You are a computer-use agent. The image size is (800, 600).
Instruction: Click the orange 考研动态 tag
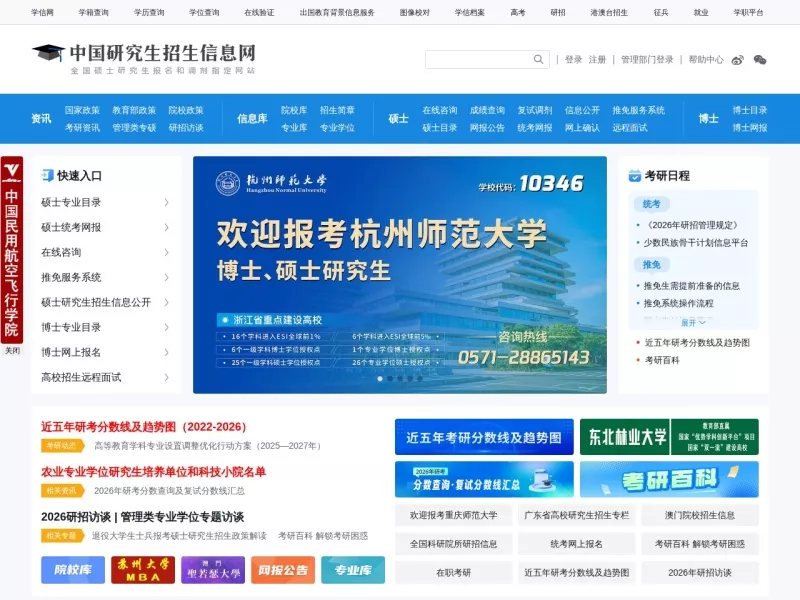[62, 445]
